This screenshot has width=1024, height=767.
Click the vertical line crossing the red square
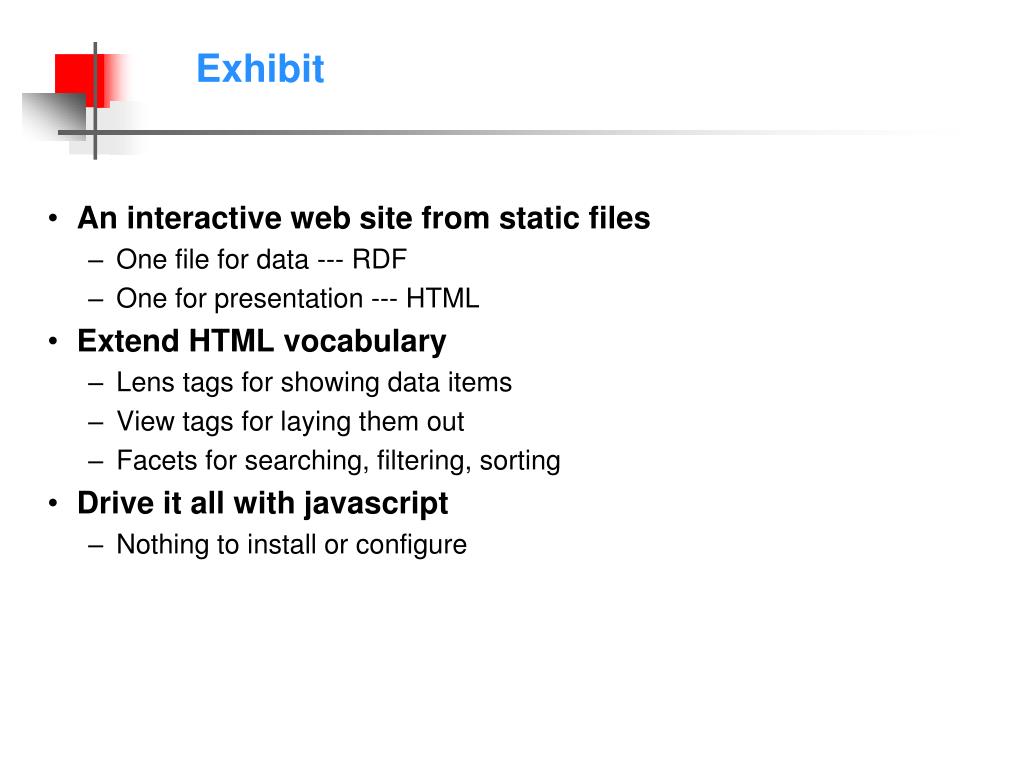(95, 101)
